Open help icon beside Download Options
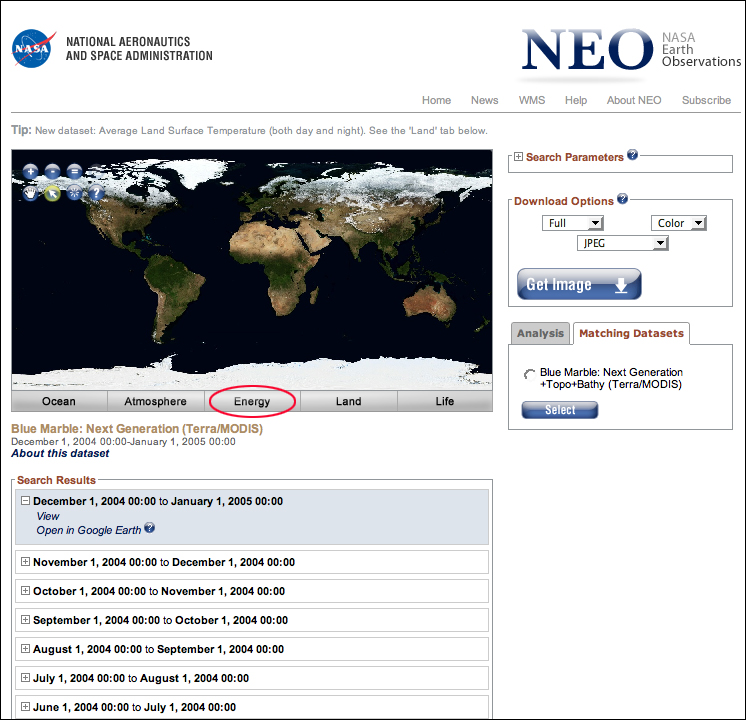 622,200
